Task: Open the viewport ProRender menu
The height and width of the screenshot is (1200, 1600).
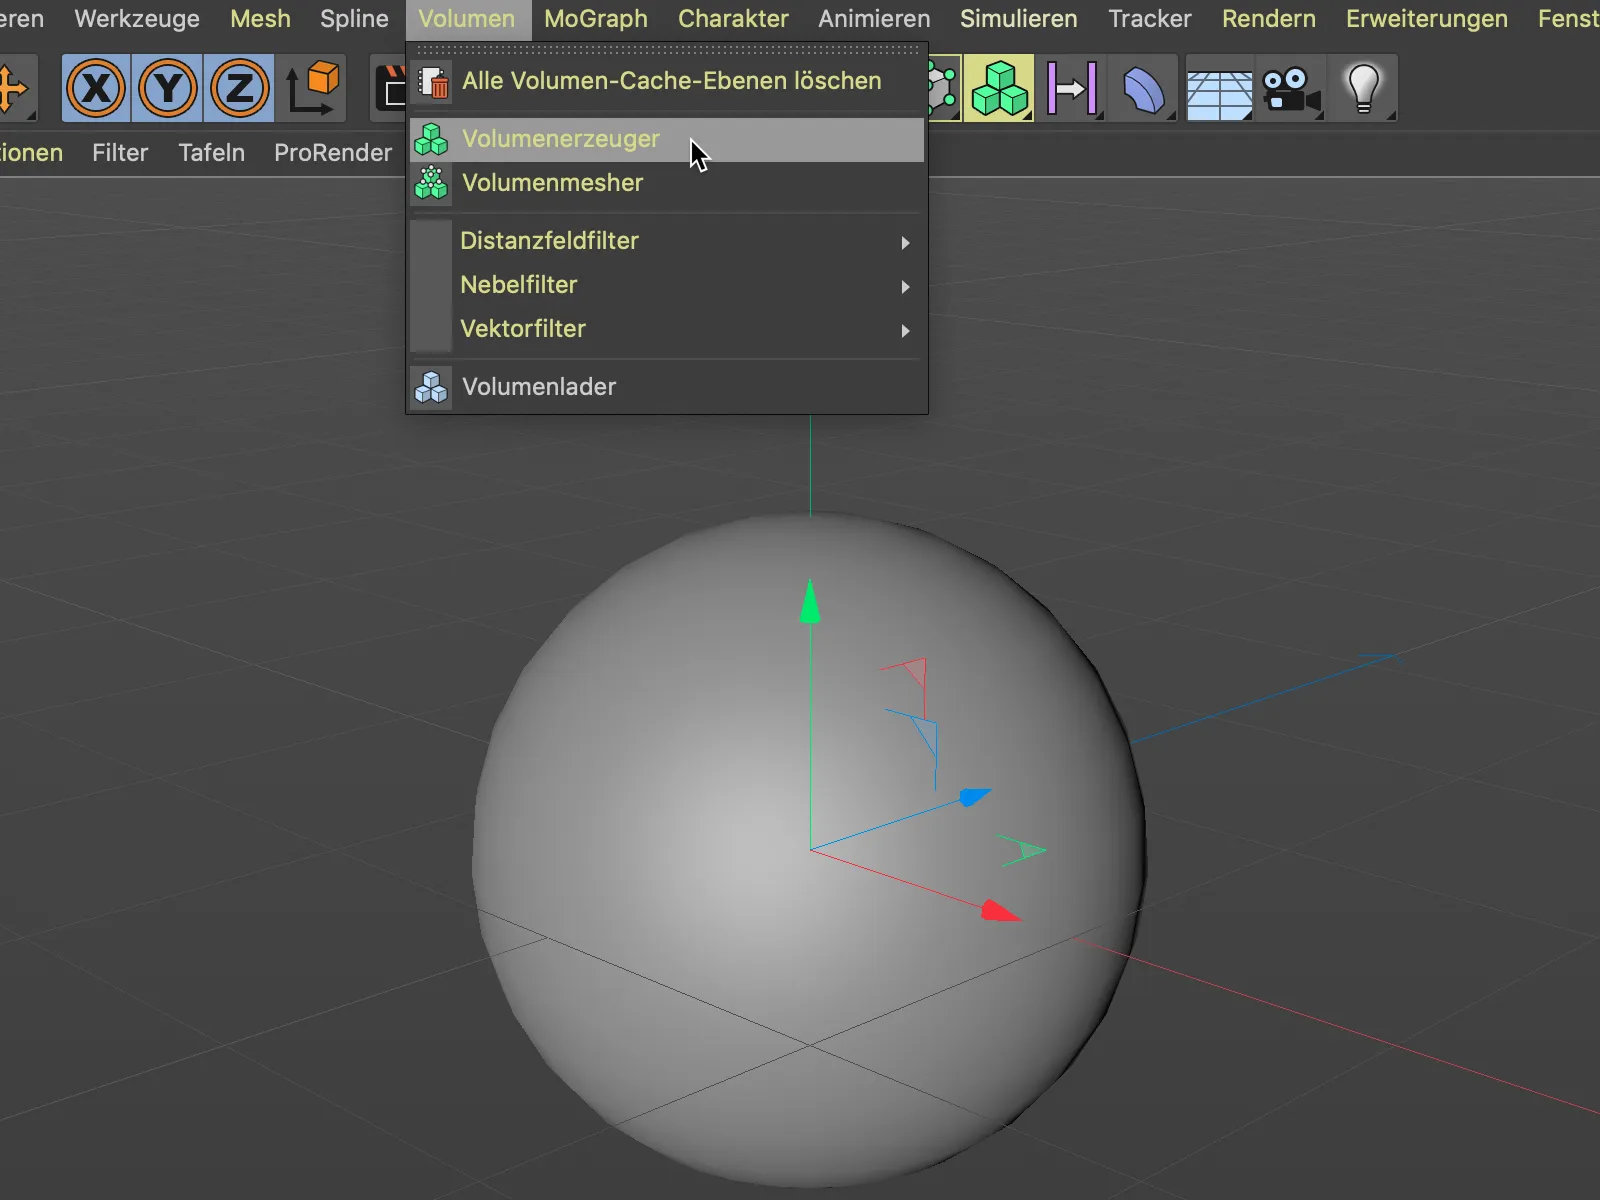Action: [333, 153]
